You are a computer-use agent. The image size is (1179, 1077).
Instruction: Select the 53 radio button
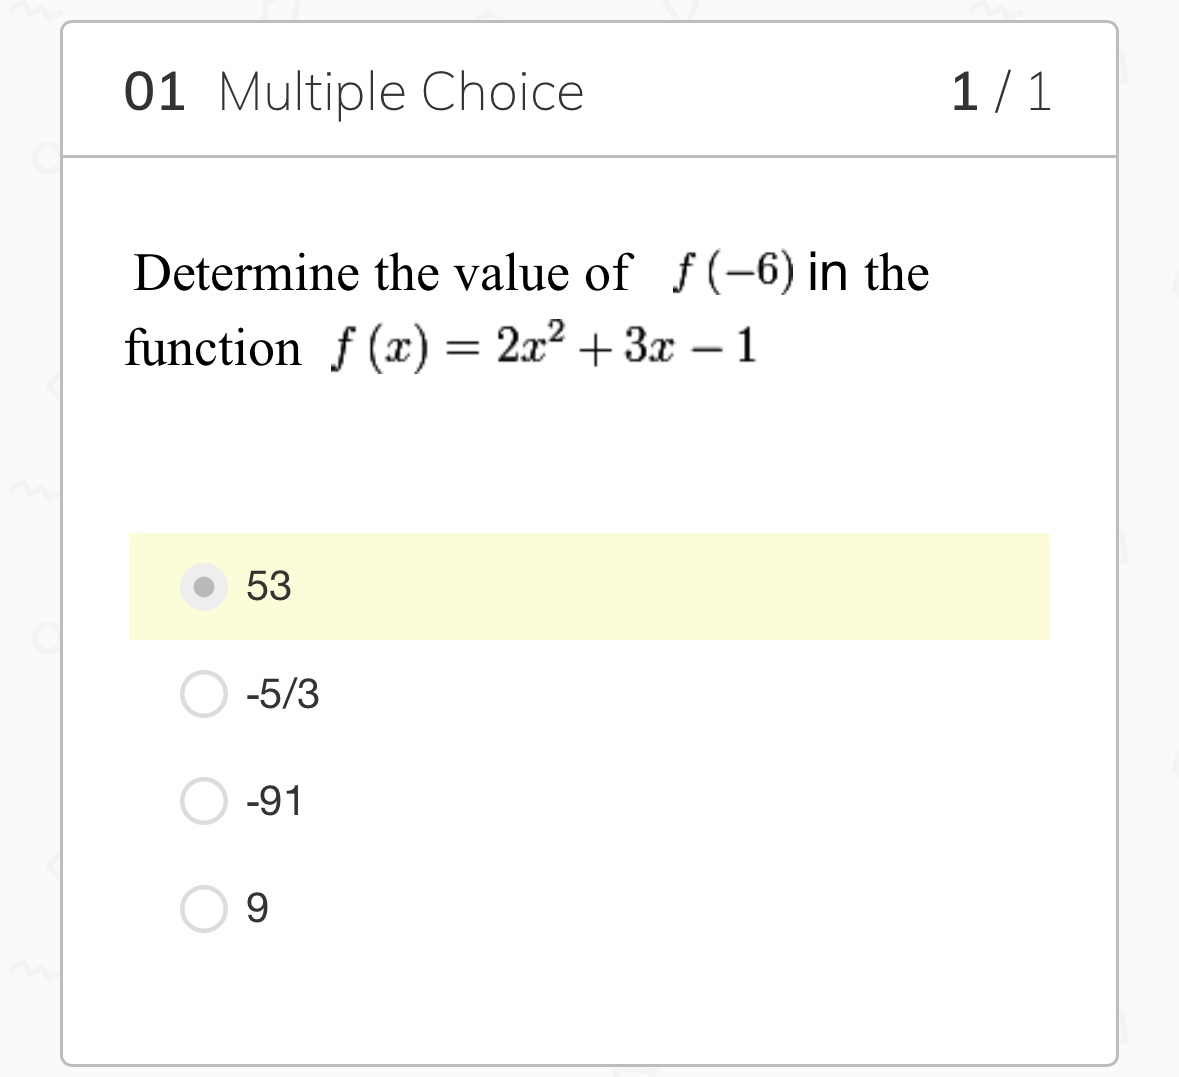204,587
